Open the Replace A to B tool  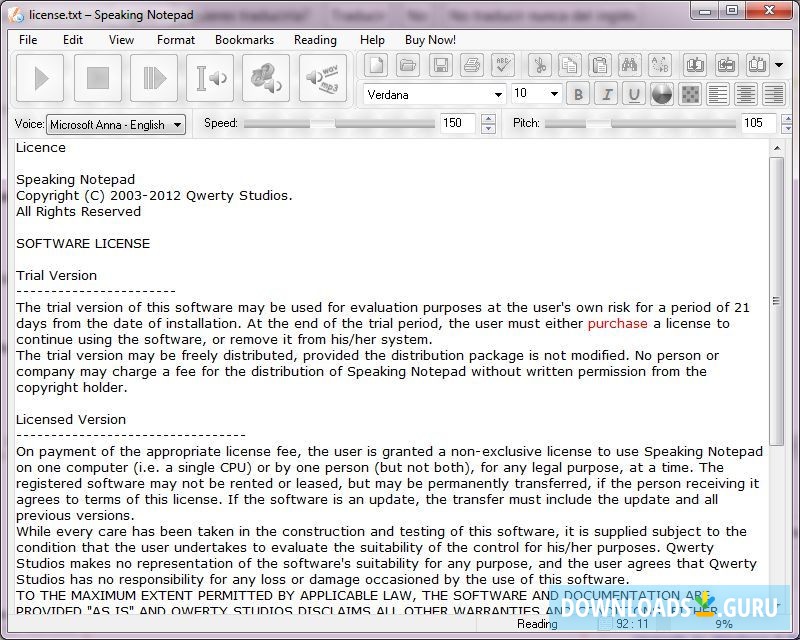(660, 65)
